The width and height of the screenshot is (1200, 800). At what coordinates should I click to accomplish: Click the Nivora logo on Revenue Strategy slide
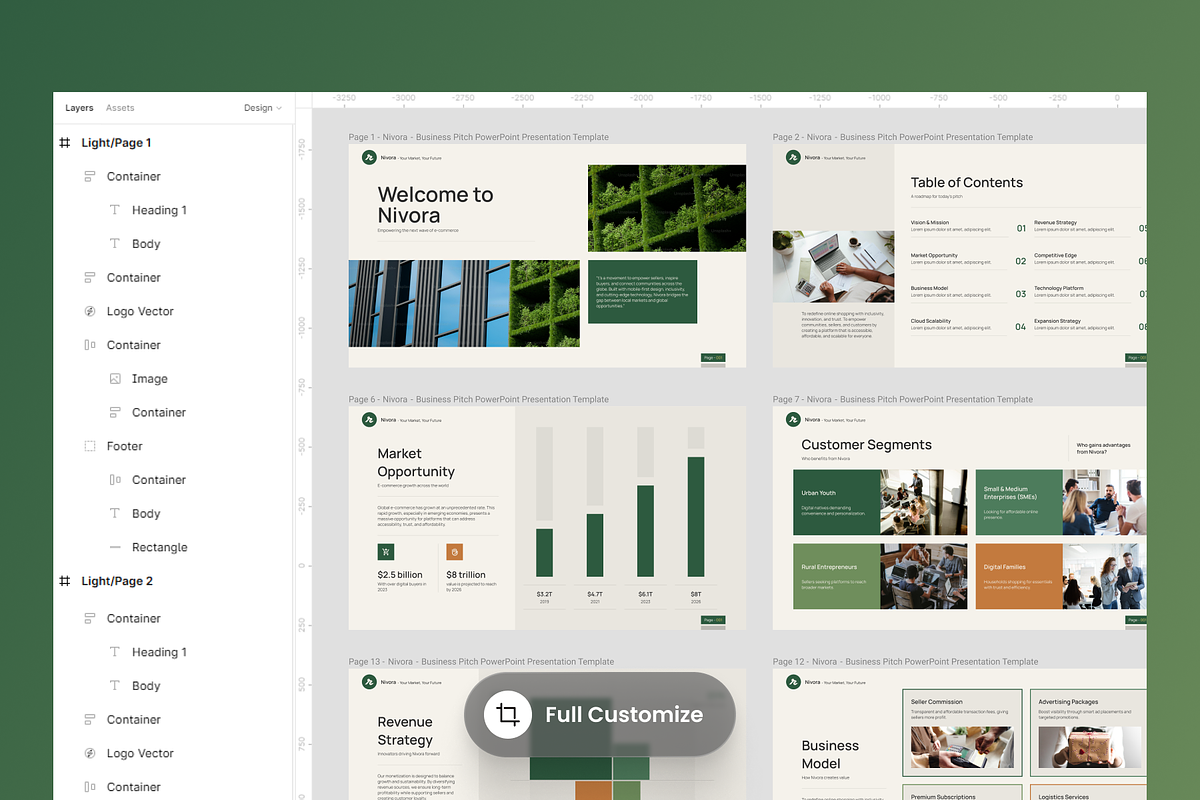click(x=369, y=682)
